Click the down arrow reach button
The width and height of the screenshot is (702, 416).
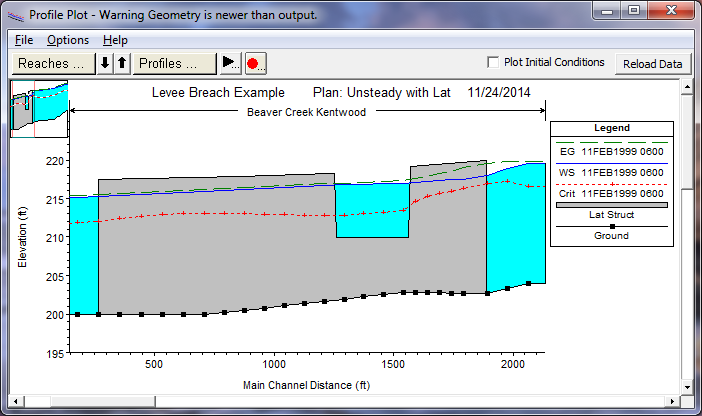105,63
